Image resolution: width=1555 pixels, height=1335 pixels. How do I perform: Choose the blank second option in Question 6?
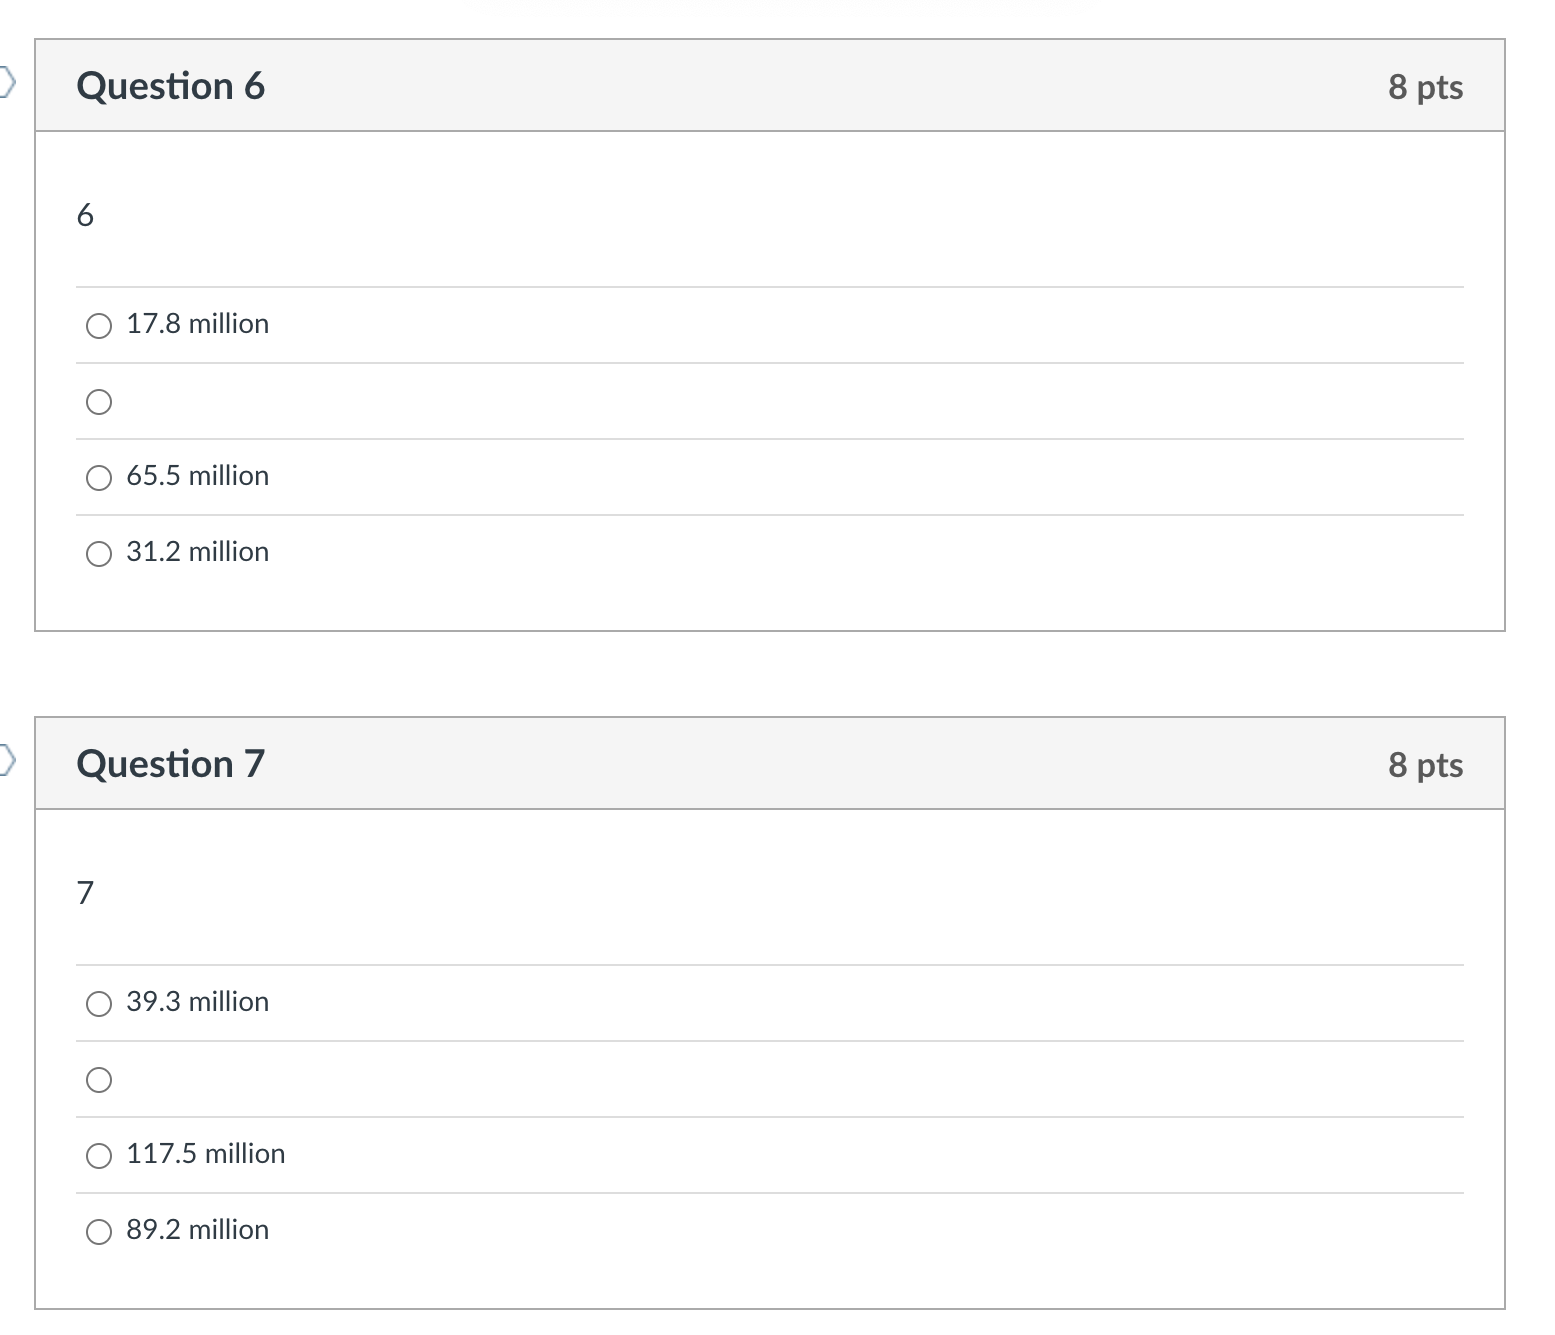click(99, 402)
